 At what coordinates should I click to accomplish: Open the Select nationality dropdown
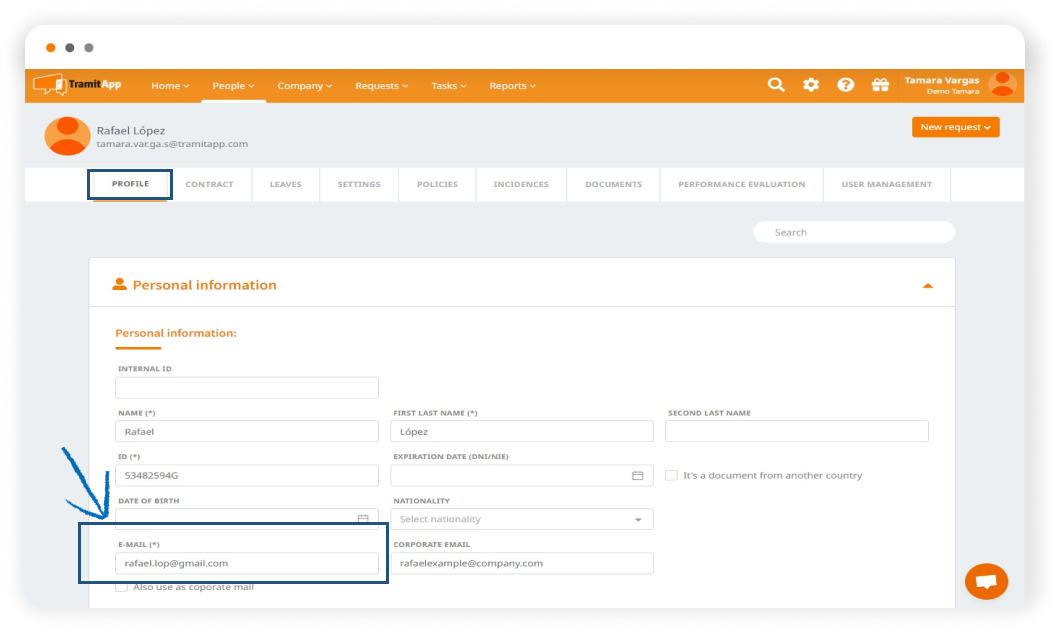tap(522, 519)
